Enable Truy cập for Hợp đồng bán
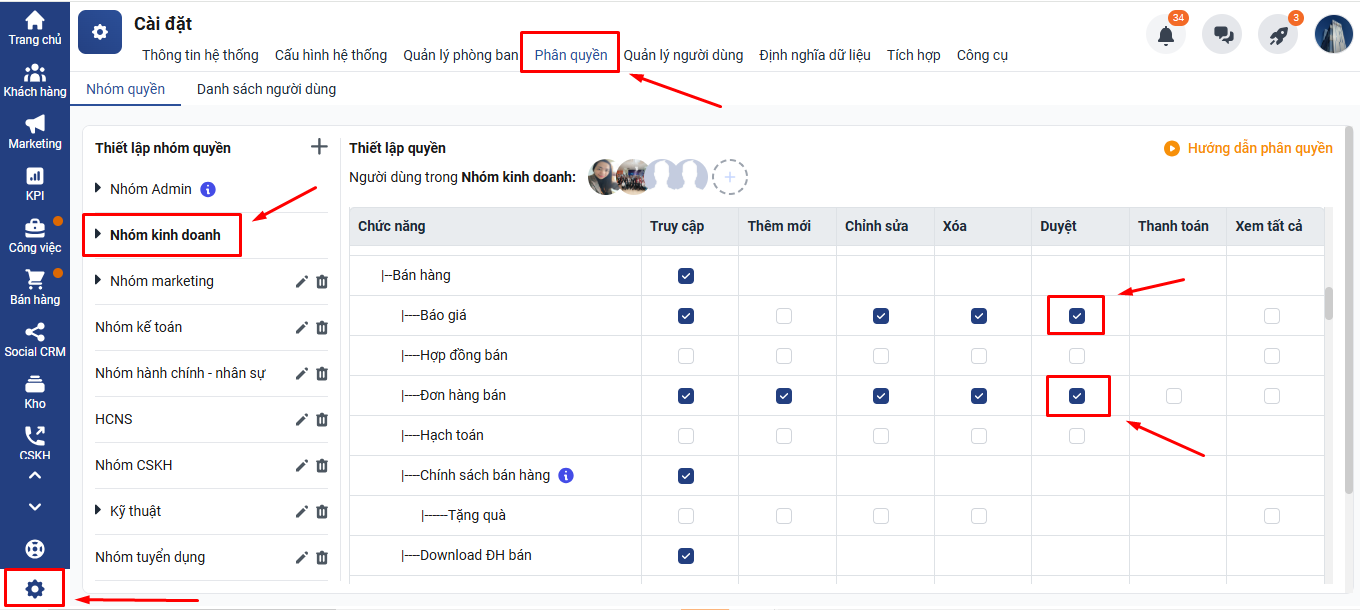The height and width of the screenshot is (610, 1360). (x=685, y=356)
